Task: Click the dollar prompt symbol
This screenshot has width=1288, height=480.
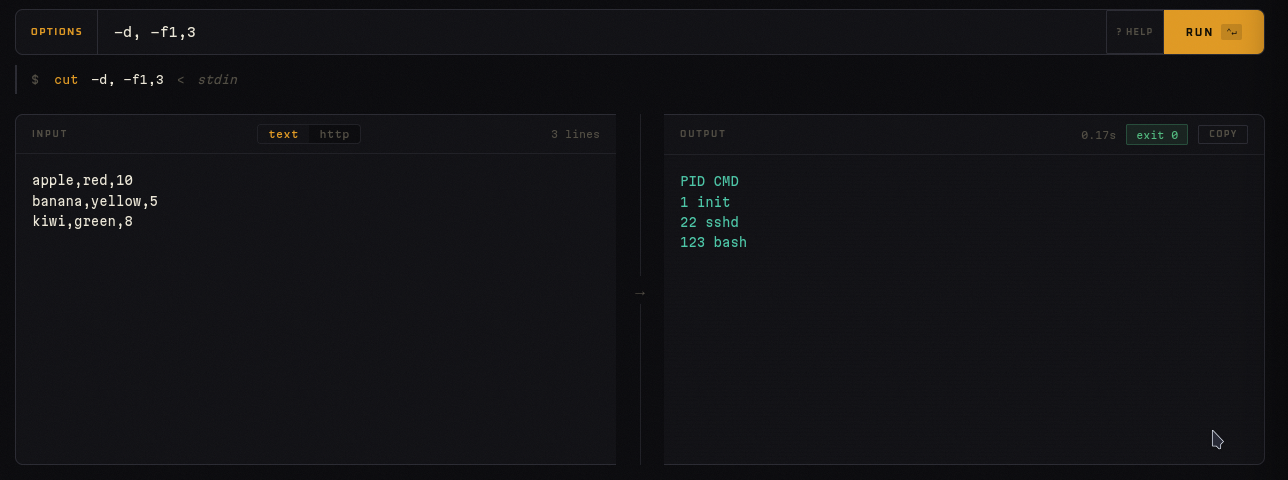Action: (x=35, y=80)
